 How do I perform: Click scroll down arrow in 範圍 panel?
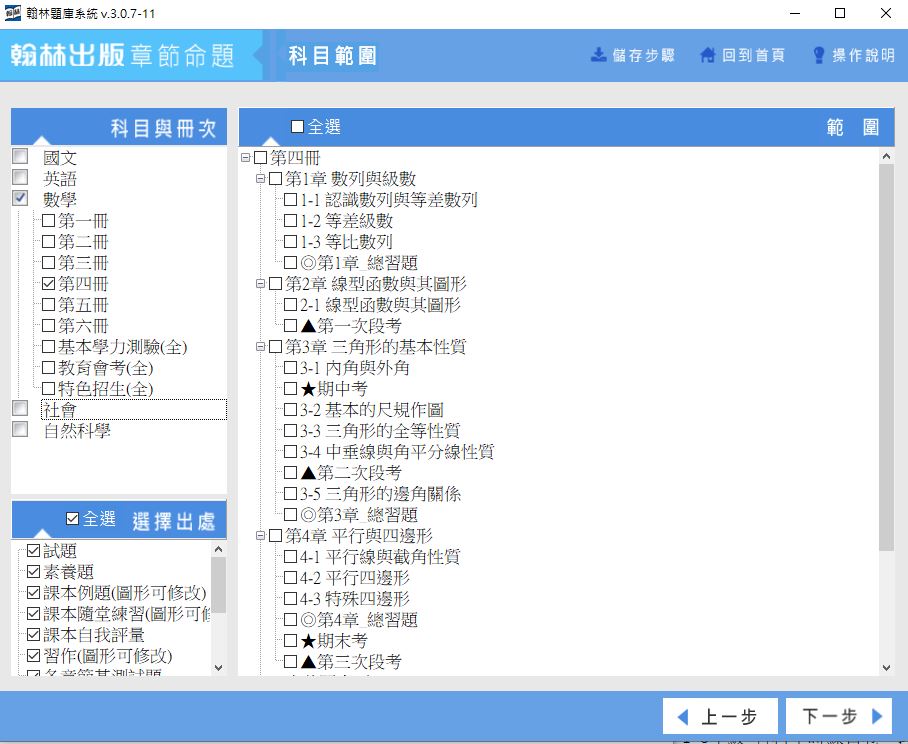click(886, 668)
